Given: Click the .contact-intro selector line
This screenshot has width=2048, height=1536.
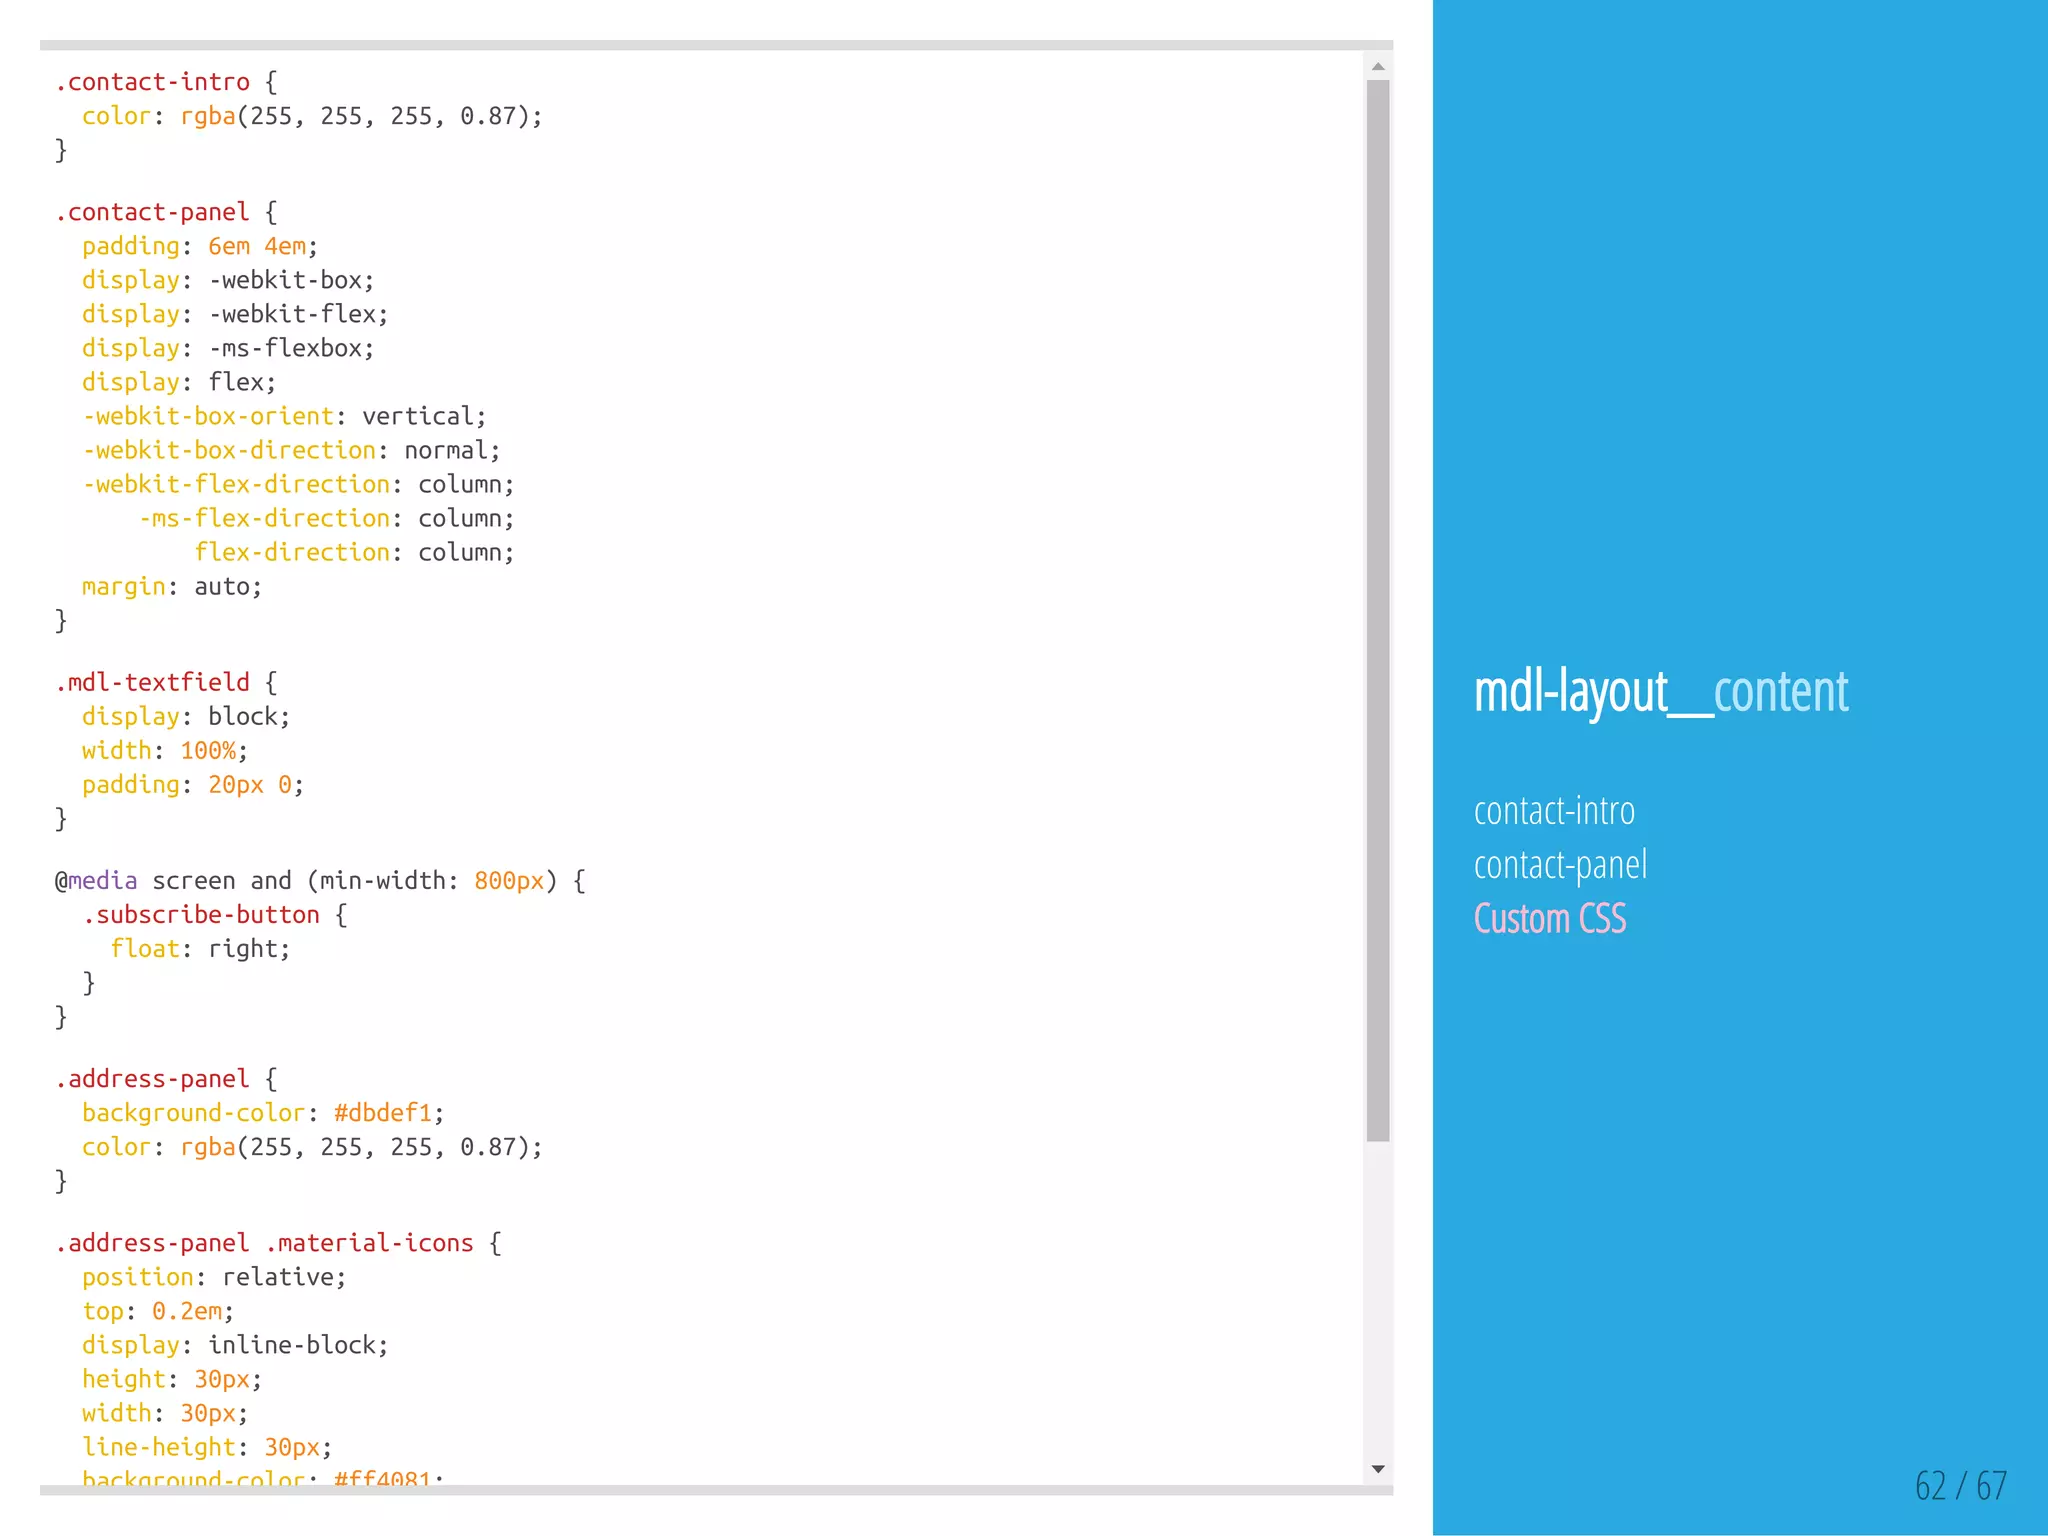Looking at the screenshot, I should [x=166, y=82].
